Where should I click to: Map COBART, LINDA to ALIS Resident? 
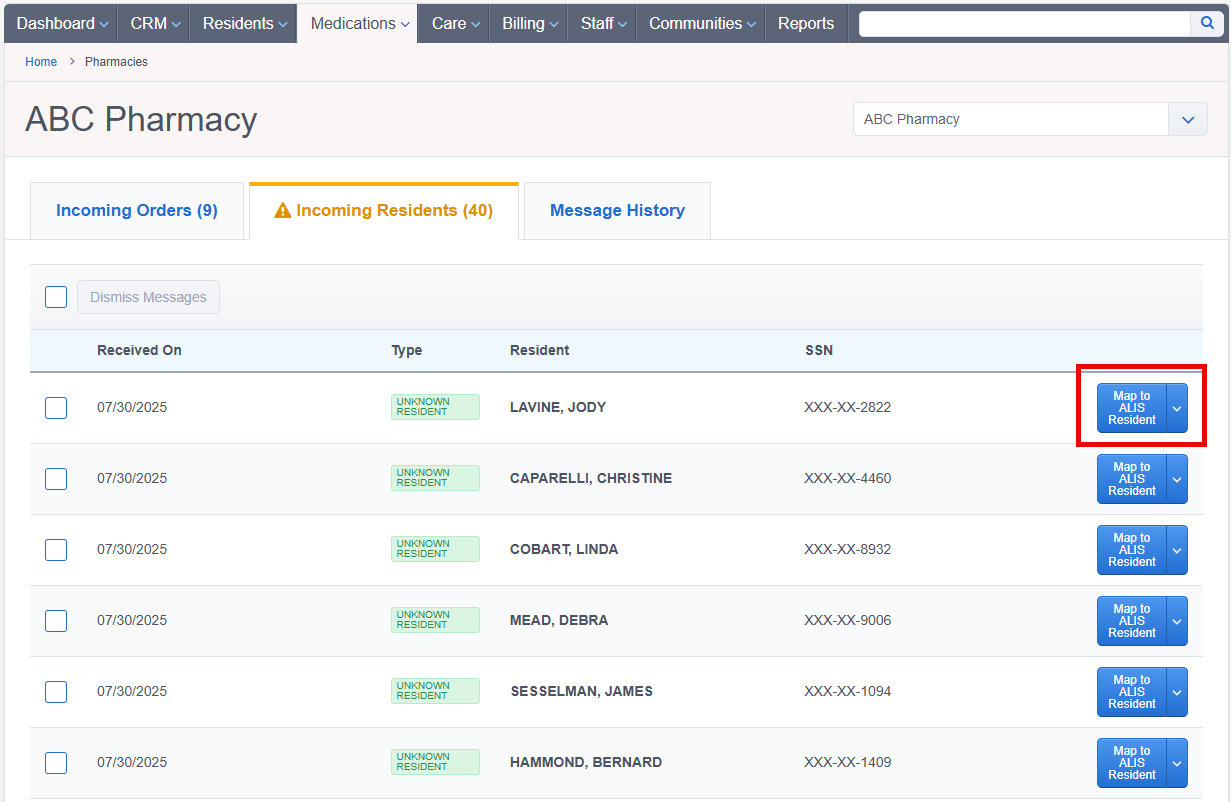1132,550
